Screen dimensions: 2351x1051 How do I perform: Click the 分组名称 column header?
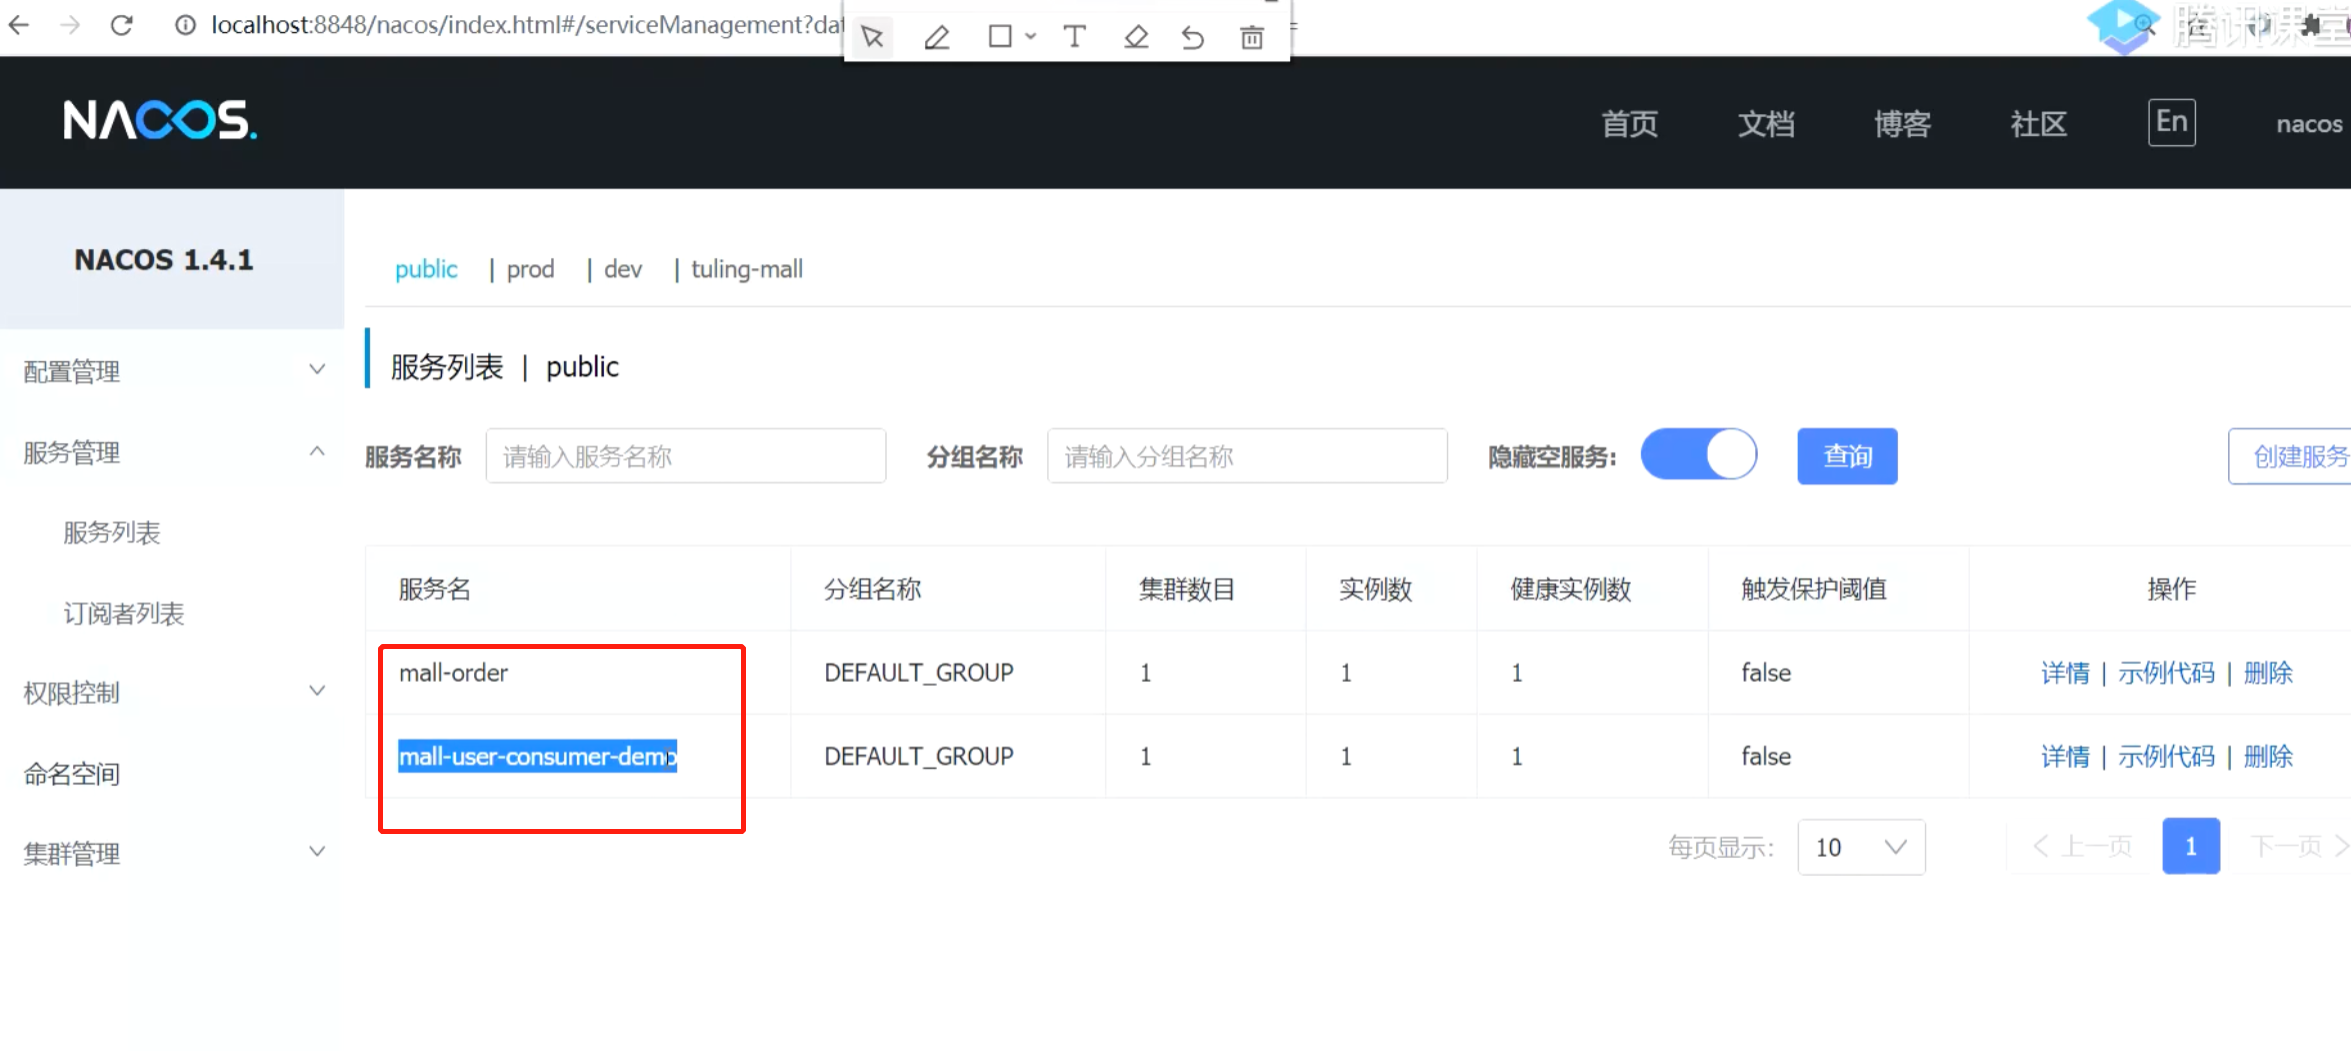tap(872, 589)
